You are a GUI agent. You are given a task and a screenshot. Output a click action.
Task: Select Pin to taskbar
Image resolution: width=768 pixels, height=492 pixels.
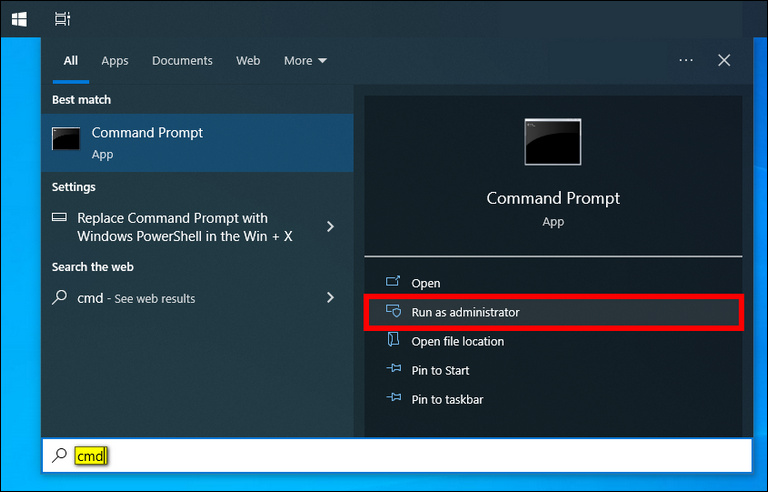[553, 399]
